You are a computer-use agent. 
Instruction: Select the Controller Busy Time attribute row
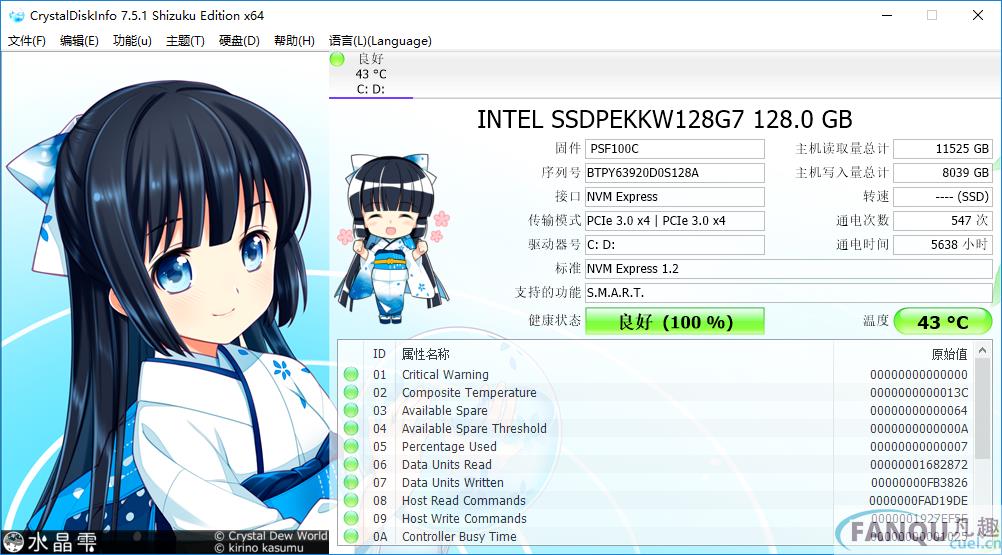pos(656,536)
